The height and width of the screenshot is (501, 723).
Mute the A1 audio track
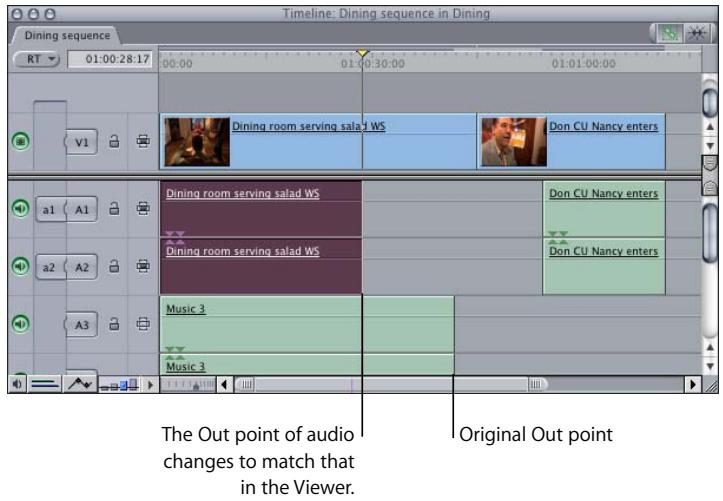coord(20,208)
